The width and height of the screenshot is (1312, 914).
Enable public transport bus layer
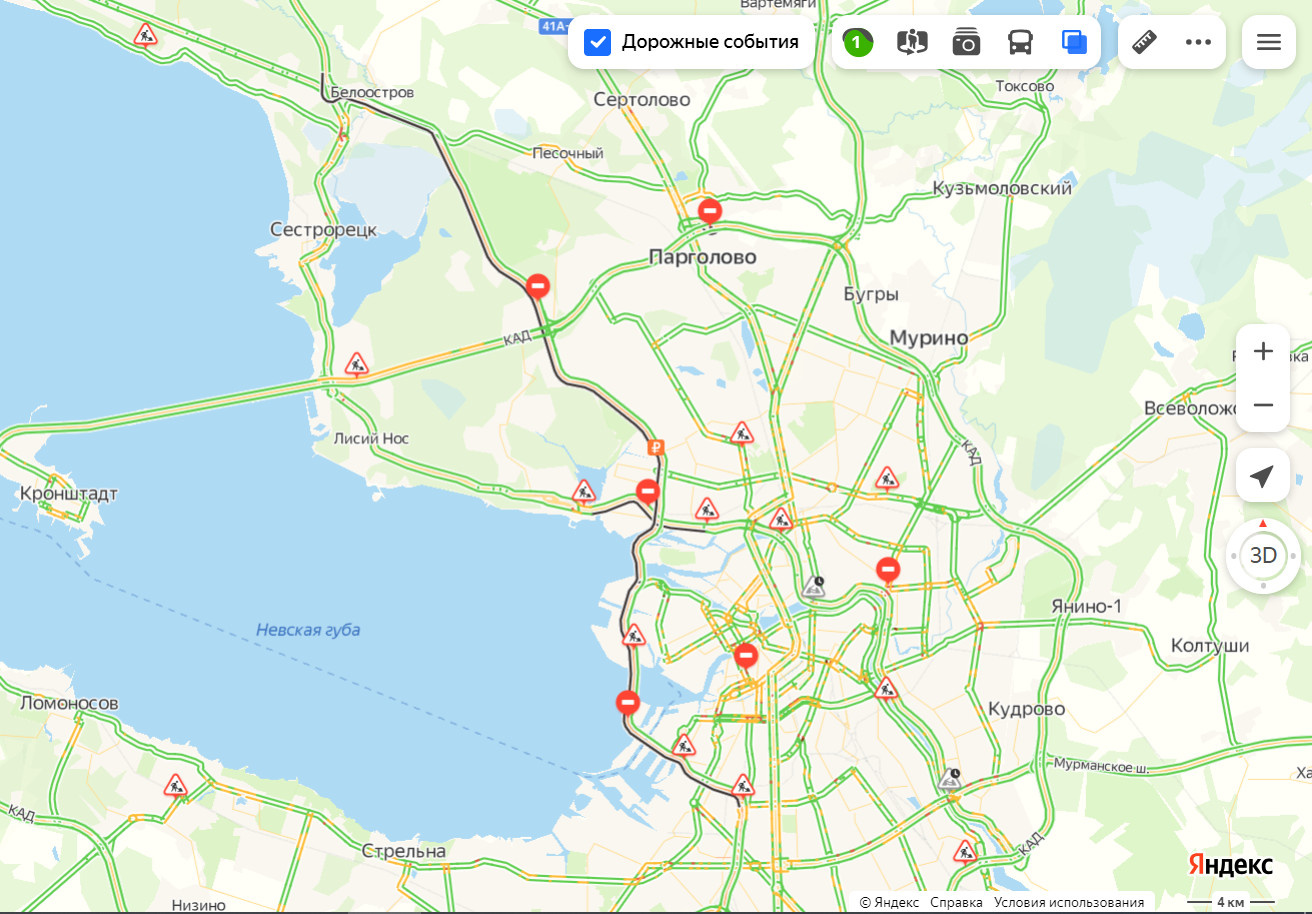(x=1020, y=42)
